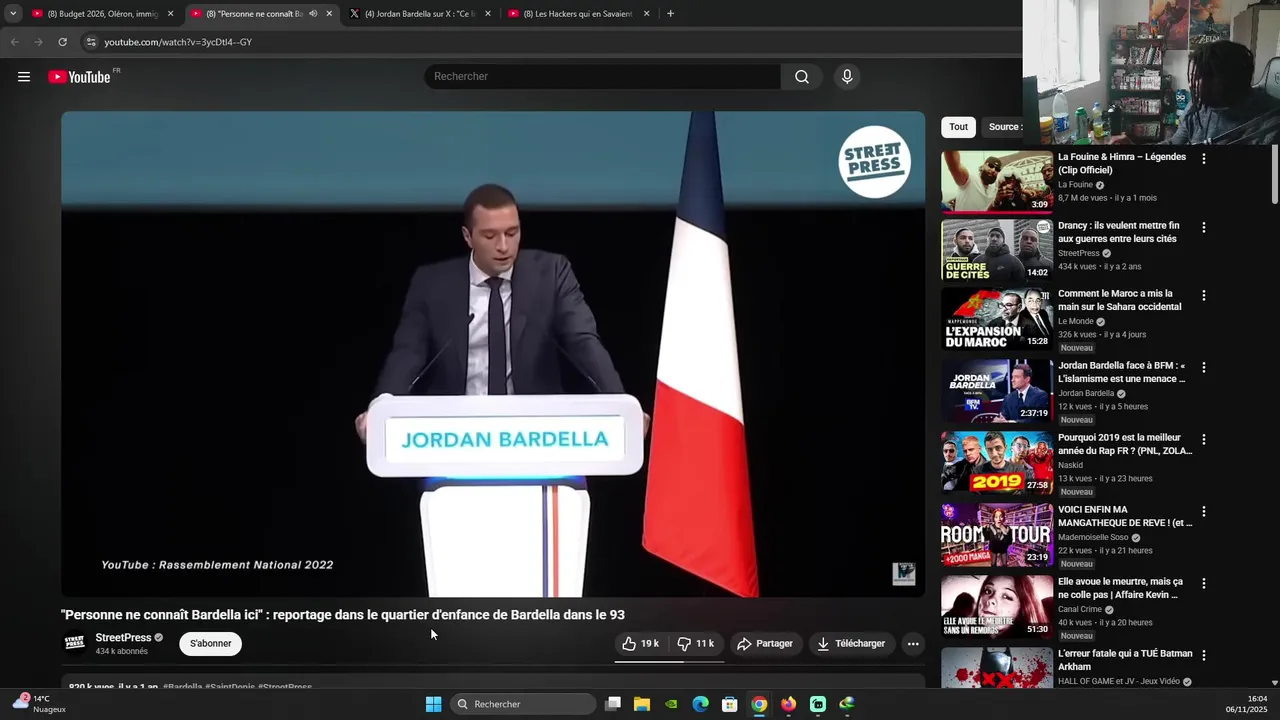Reload the page in Chrome

[x=62, y=42]
